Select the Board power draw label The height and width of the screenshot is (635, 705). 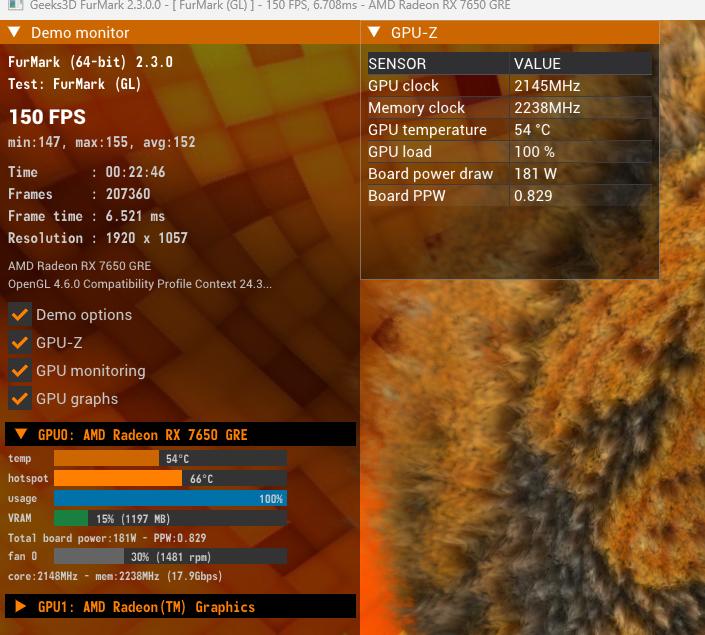[431, 174]
